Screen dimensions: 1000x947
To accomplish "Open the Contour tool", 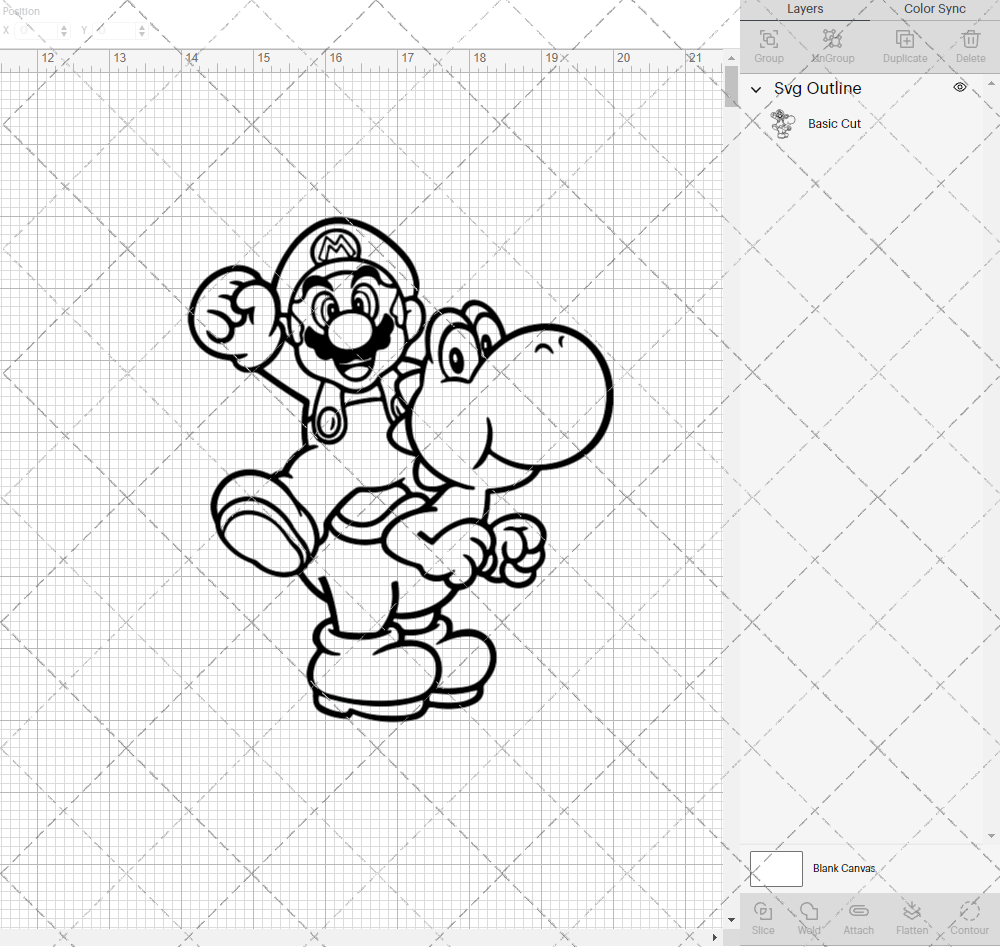I will coord(968,916).
